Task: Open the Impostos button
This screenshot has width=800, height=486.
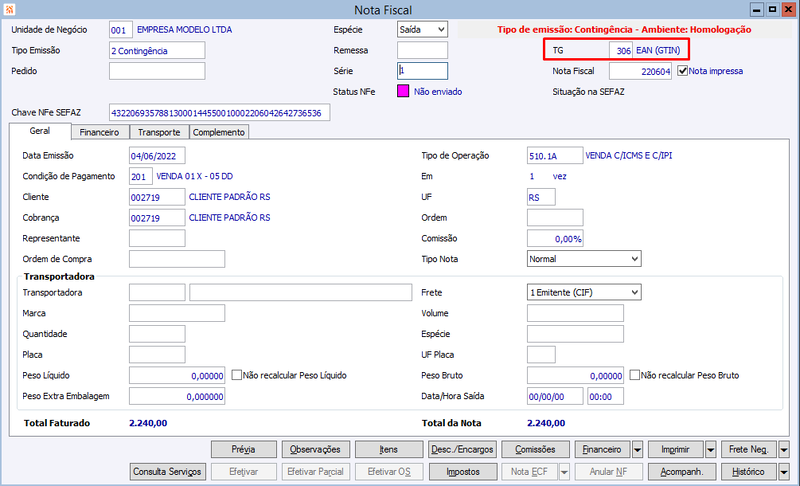Action: (463, 472)
